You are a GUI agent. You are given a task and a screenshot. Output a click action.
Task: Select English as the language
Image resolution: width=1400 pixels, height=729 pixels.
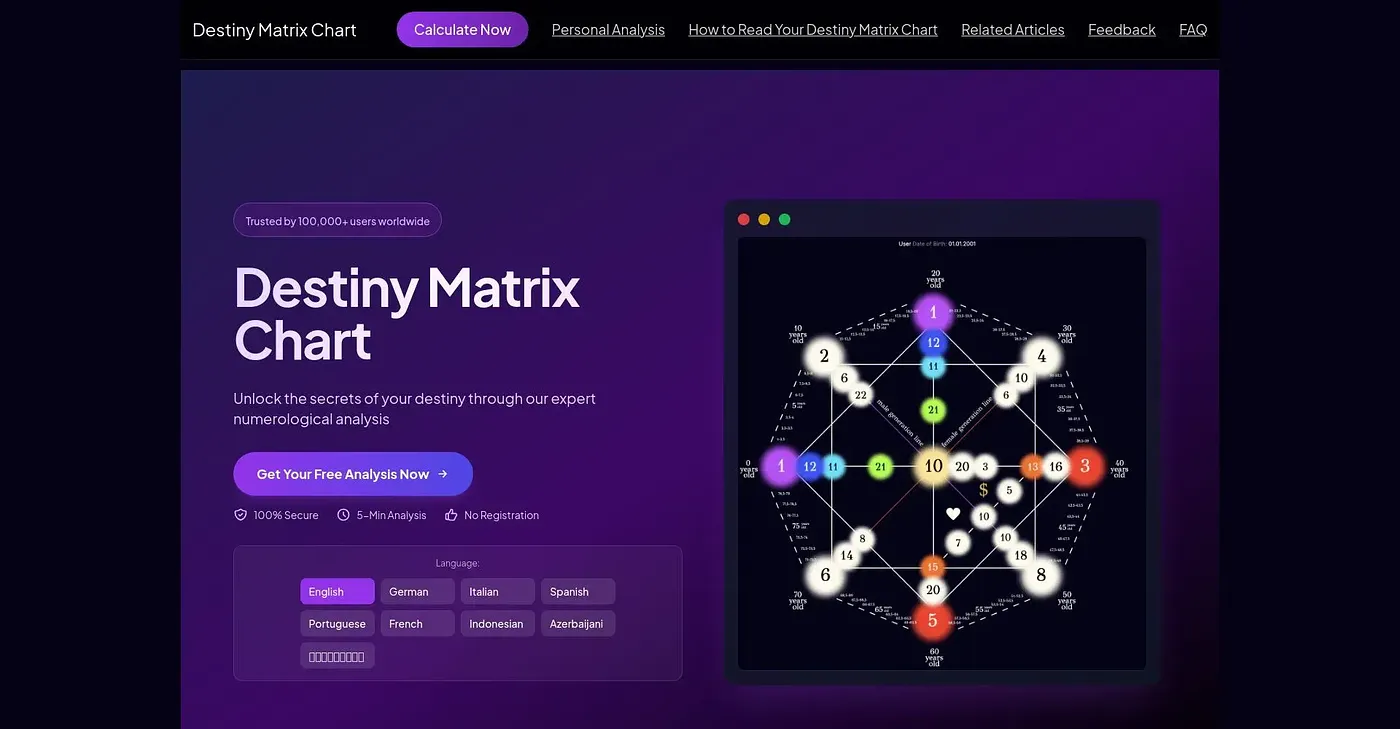(x=337, y=592)
